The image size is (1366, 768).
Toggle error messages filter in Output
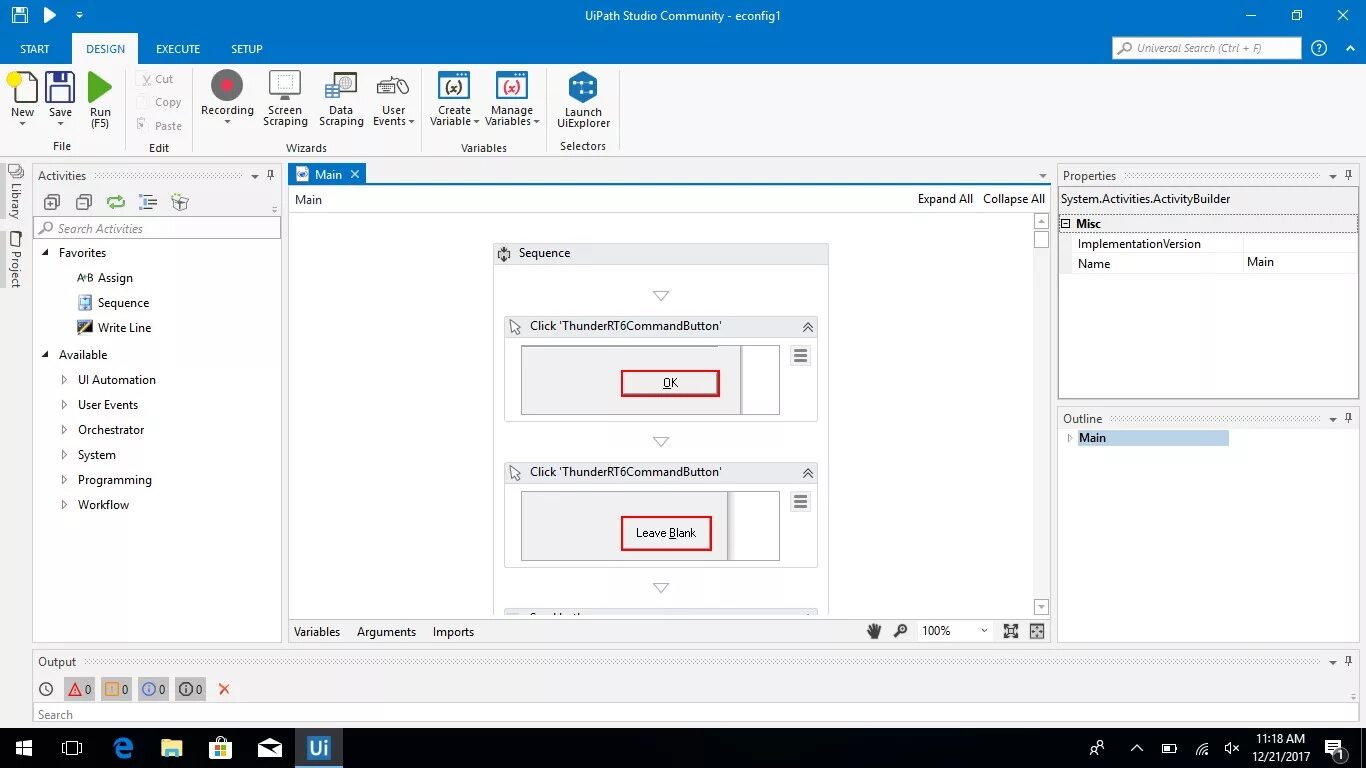pos(80,689)
